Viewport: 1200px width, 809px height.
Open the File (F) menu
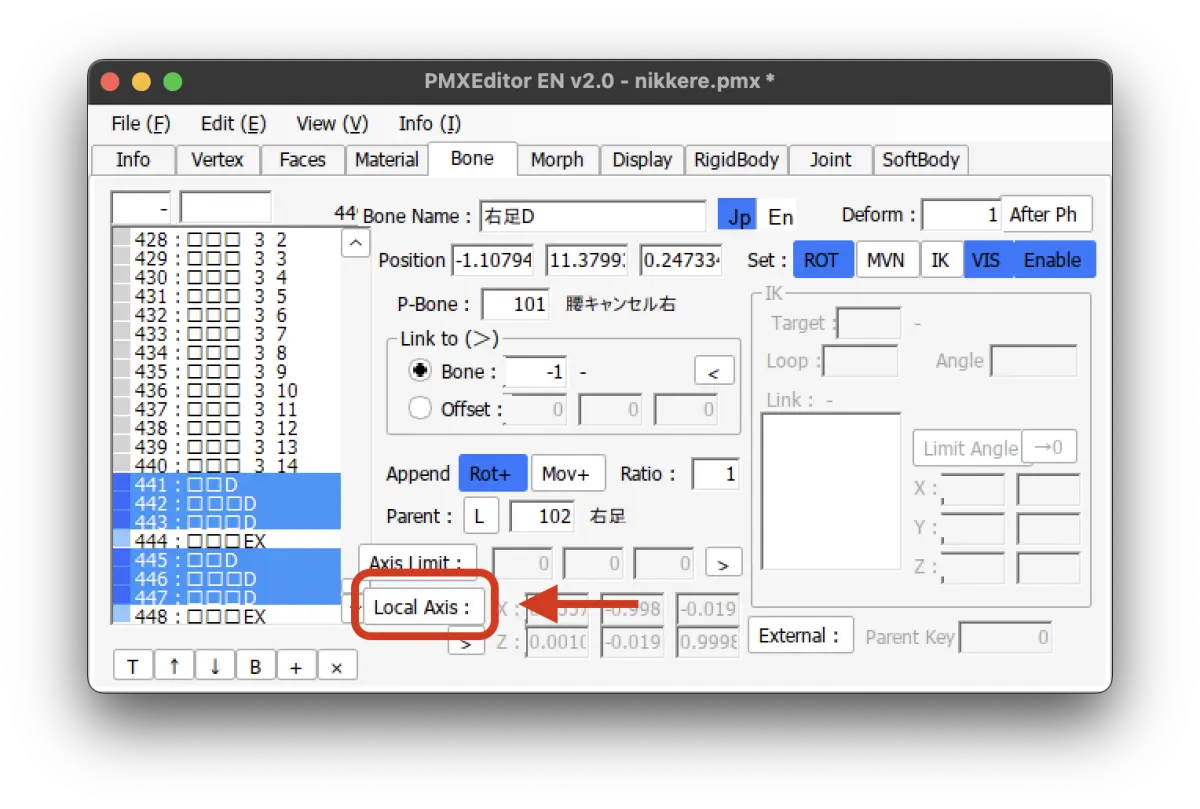(x=141, y=124)
